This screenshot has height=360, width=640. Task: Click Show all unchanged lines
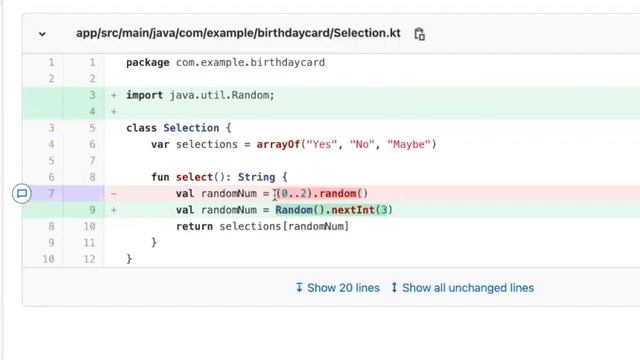pyautogui.click(x=462, y=288)
